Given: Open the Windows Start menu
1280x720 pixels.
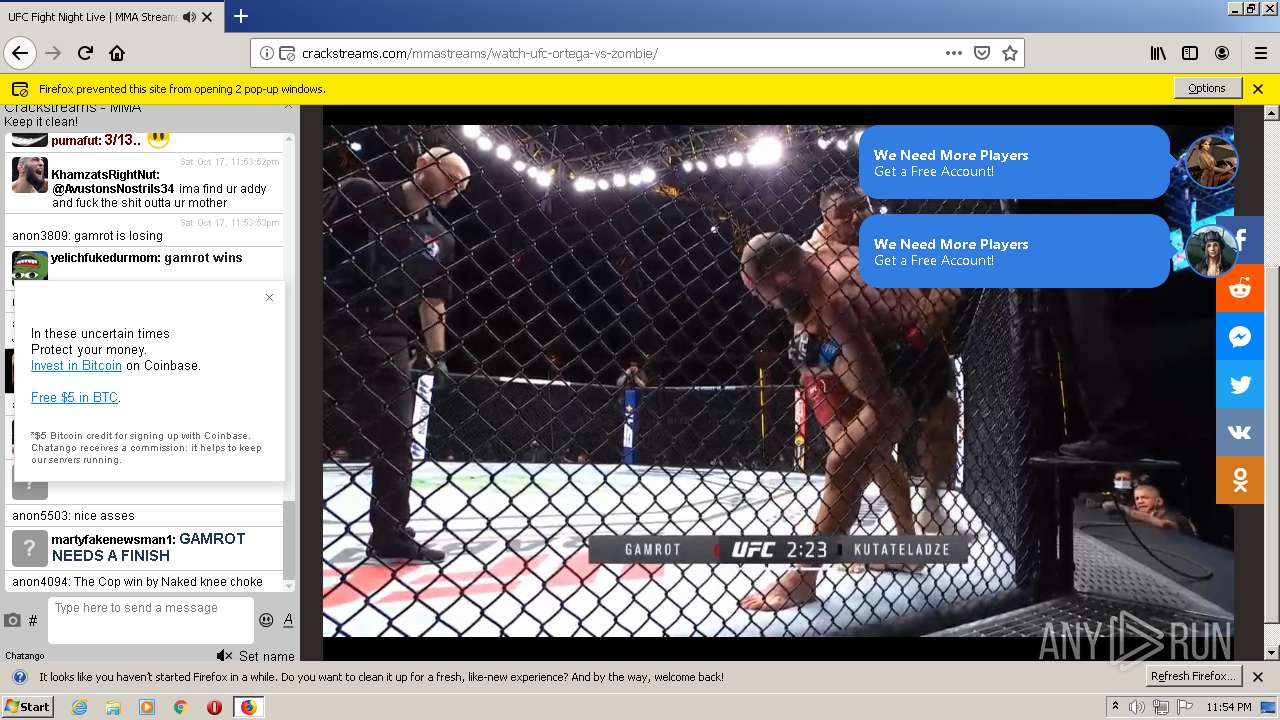Looking at the screenshot, I should pyautogui.click(x=28, y=706).
